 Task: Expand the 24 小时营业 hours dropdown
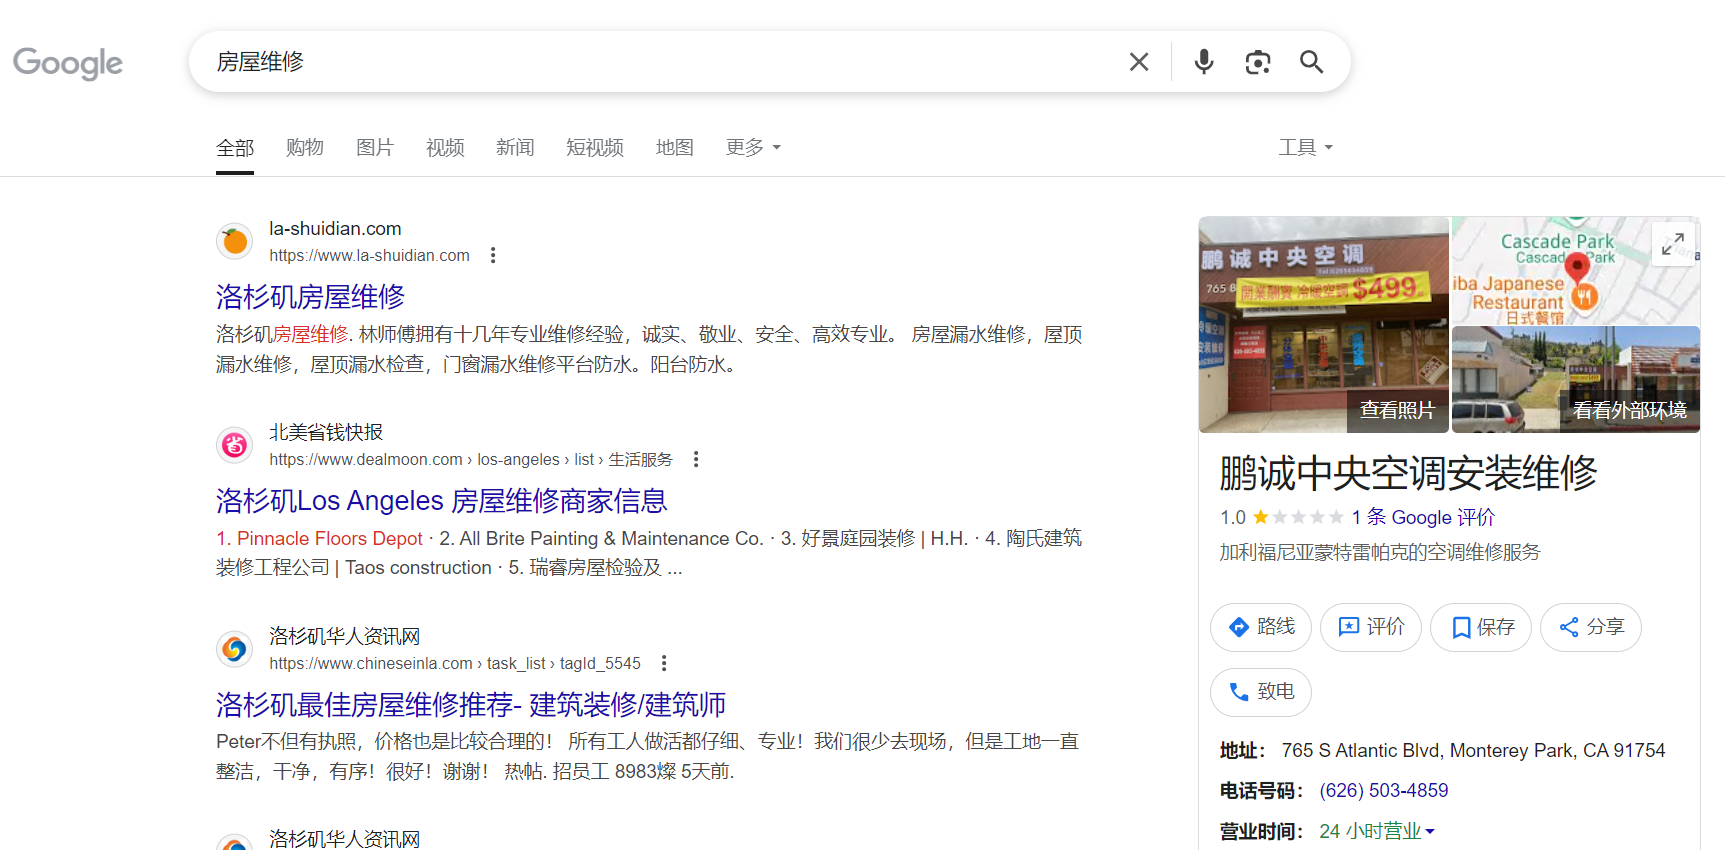coord(1377,831)
